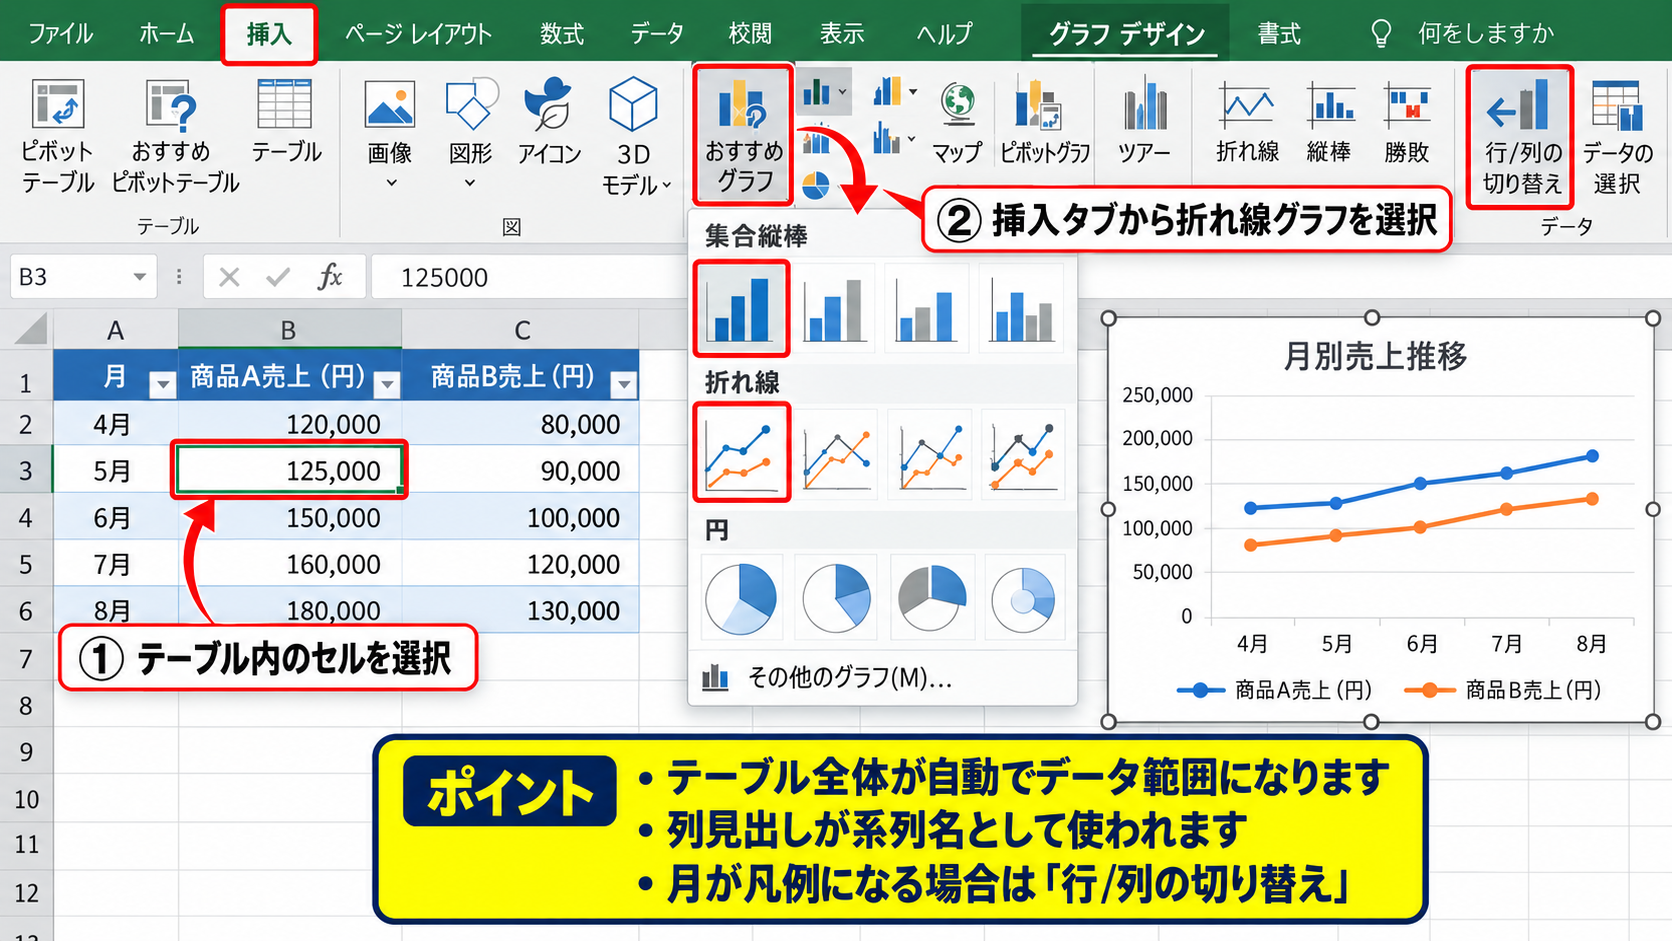The width and height of the screenshot is (1672, 941).
Task: Click the formula bar cancel X icon
Action: click(x=229, y=277)
